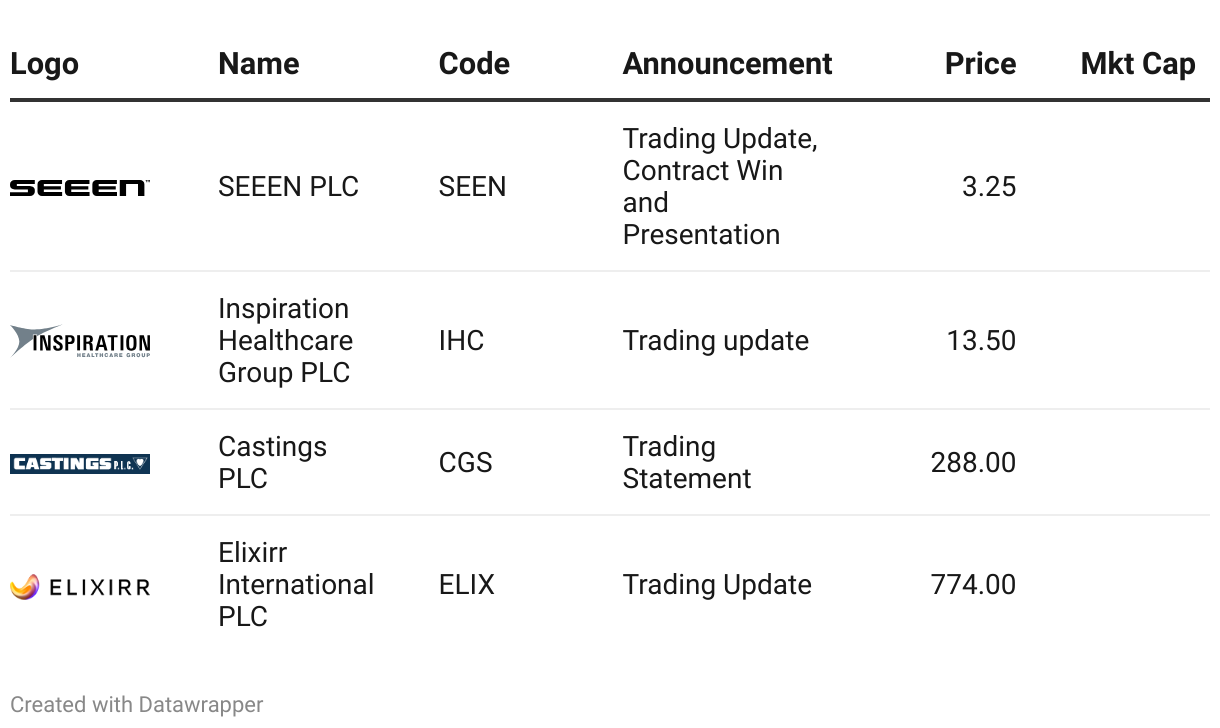Click the SEEEN company logo
The width and height of the screenshot is (1220, 728).
pos(80,187)
